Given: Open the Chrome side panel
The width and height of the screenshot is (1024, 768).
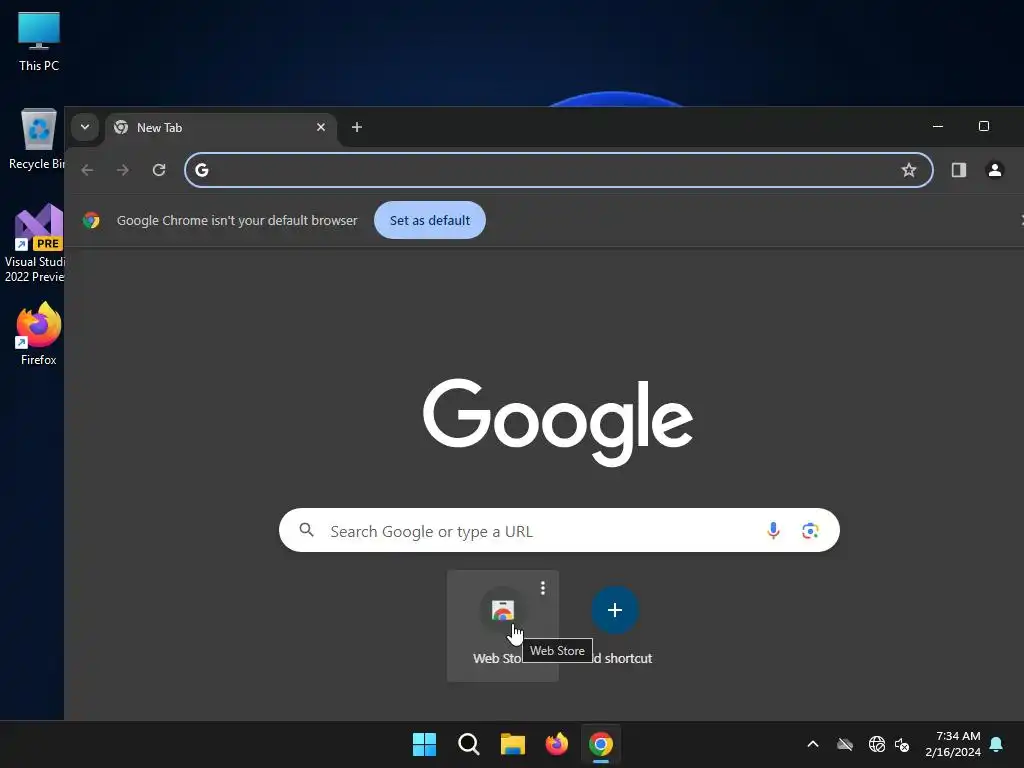Looking at the screenshot, I should coord(959,170).
